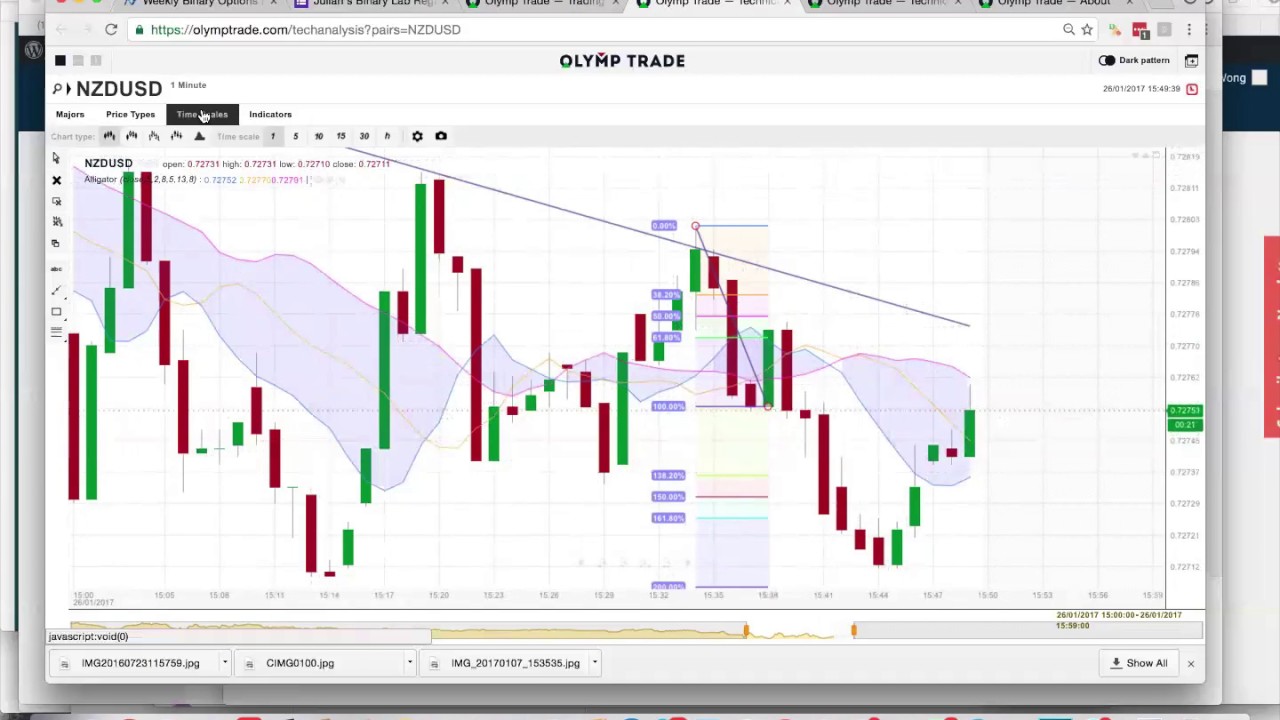Select the candlestick chart type icon
The height and width of the screenshot is (720, 1280).
(109, 136)
